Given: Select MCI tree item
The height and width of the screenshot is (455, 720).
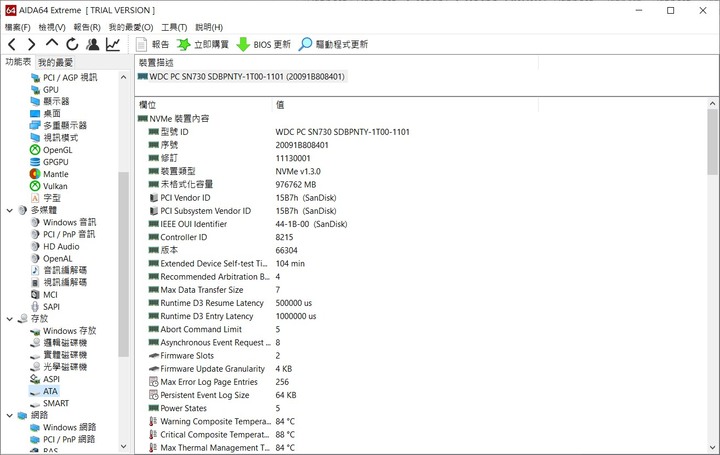Looking at the screenshot, I should click(x=44, y=295).
